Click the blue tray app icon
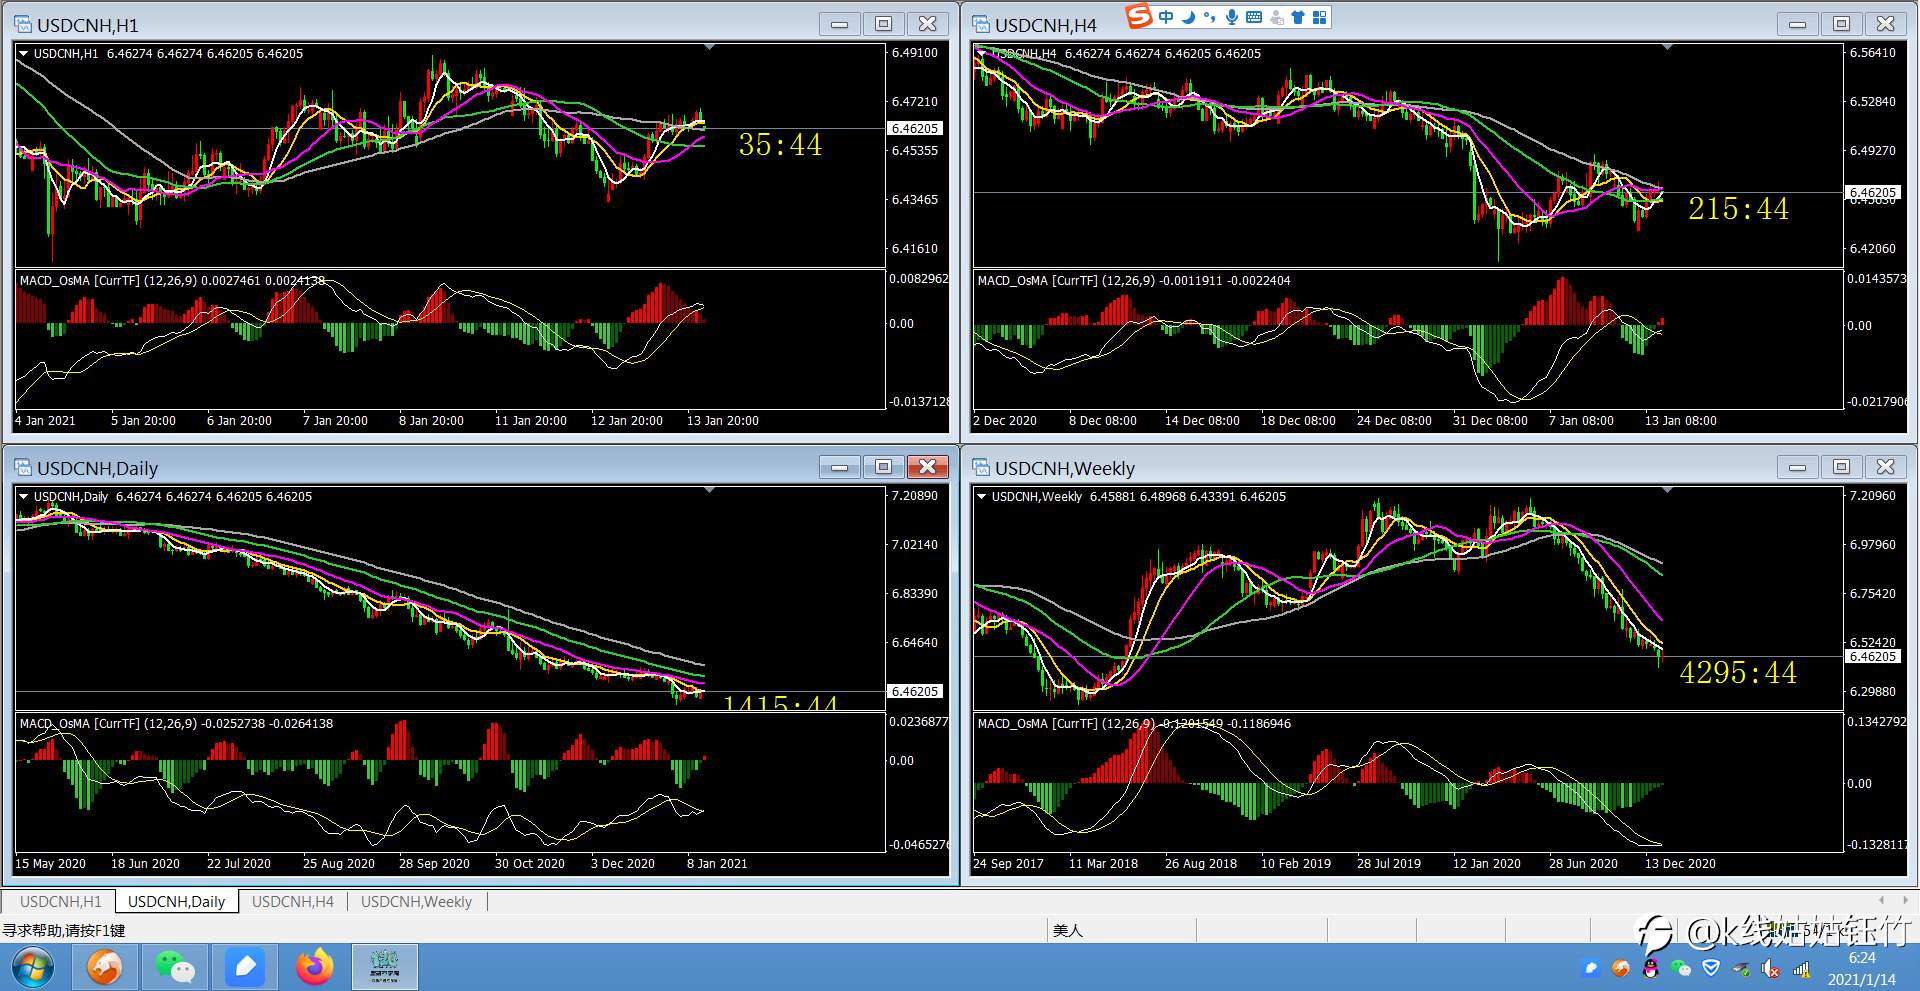Screen dimensions: 1920x991 pyautogui.click(x=1591, y=968)
